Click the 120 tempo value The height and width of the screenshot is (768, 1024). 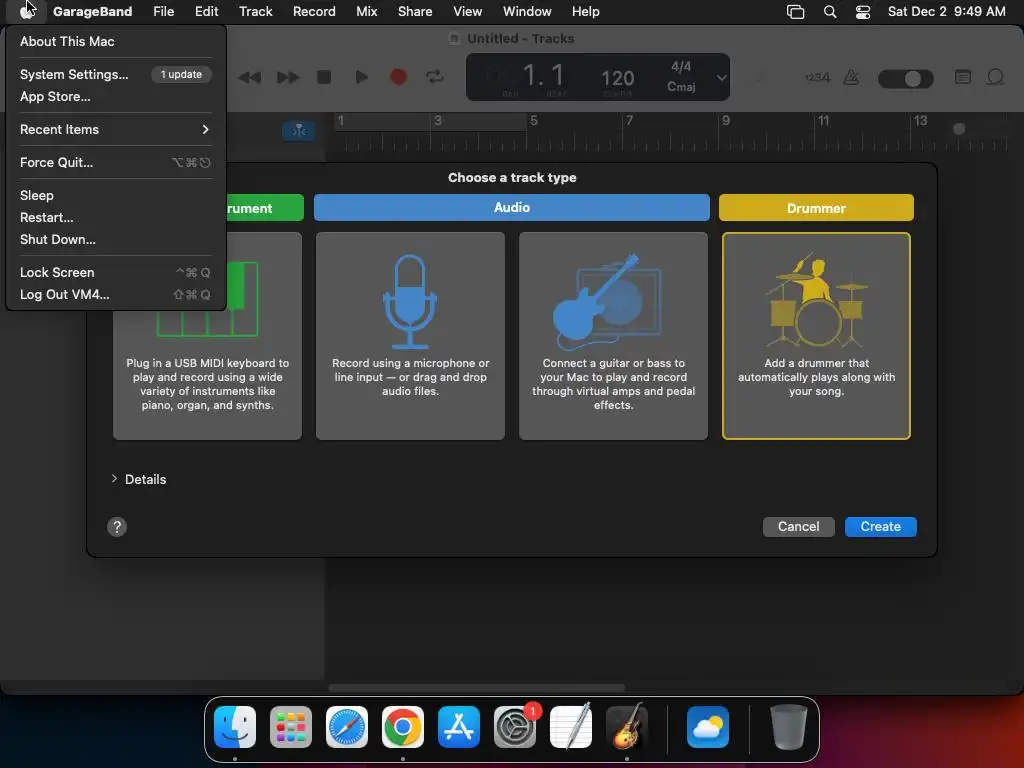coord(617,78)
